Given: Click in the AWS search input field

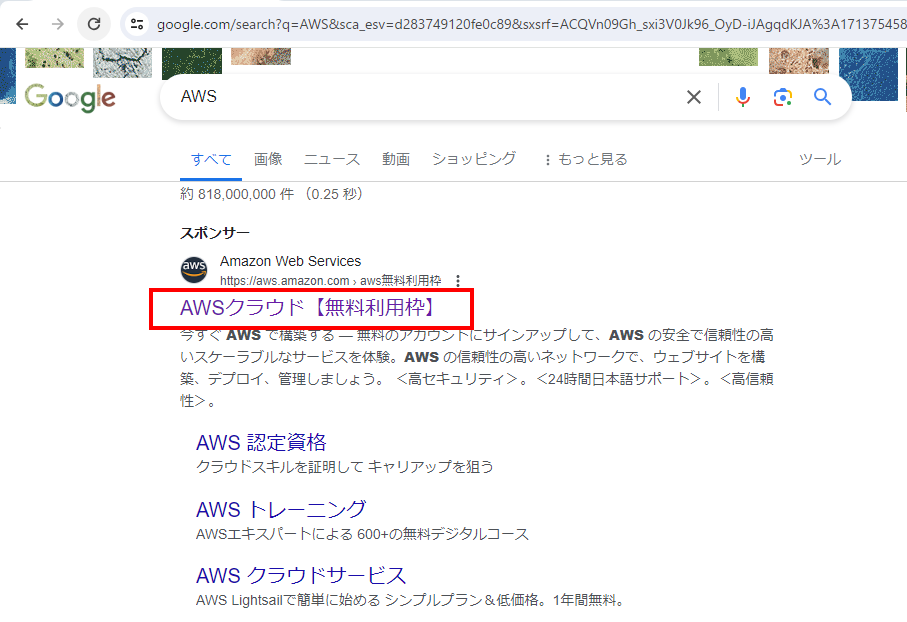Looking at the screenshot, I should point(420,97).
